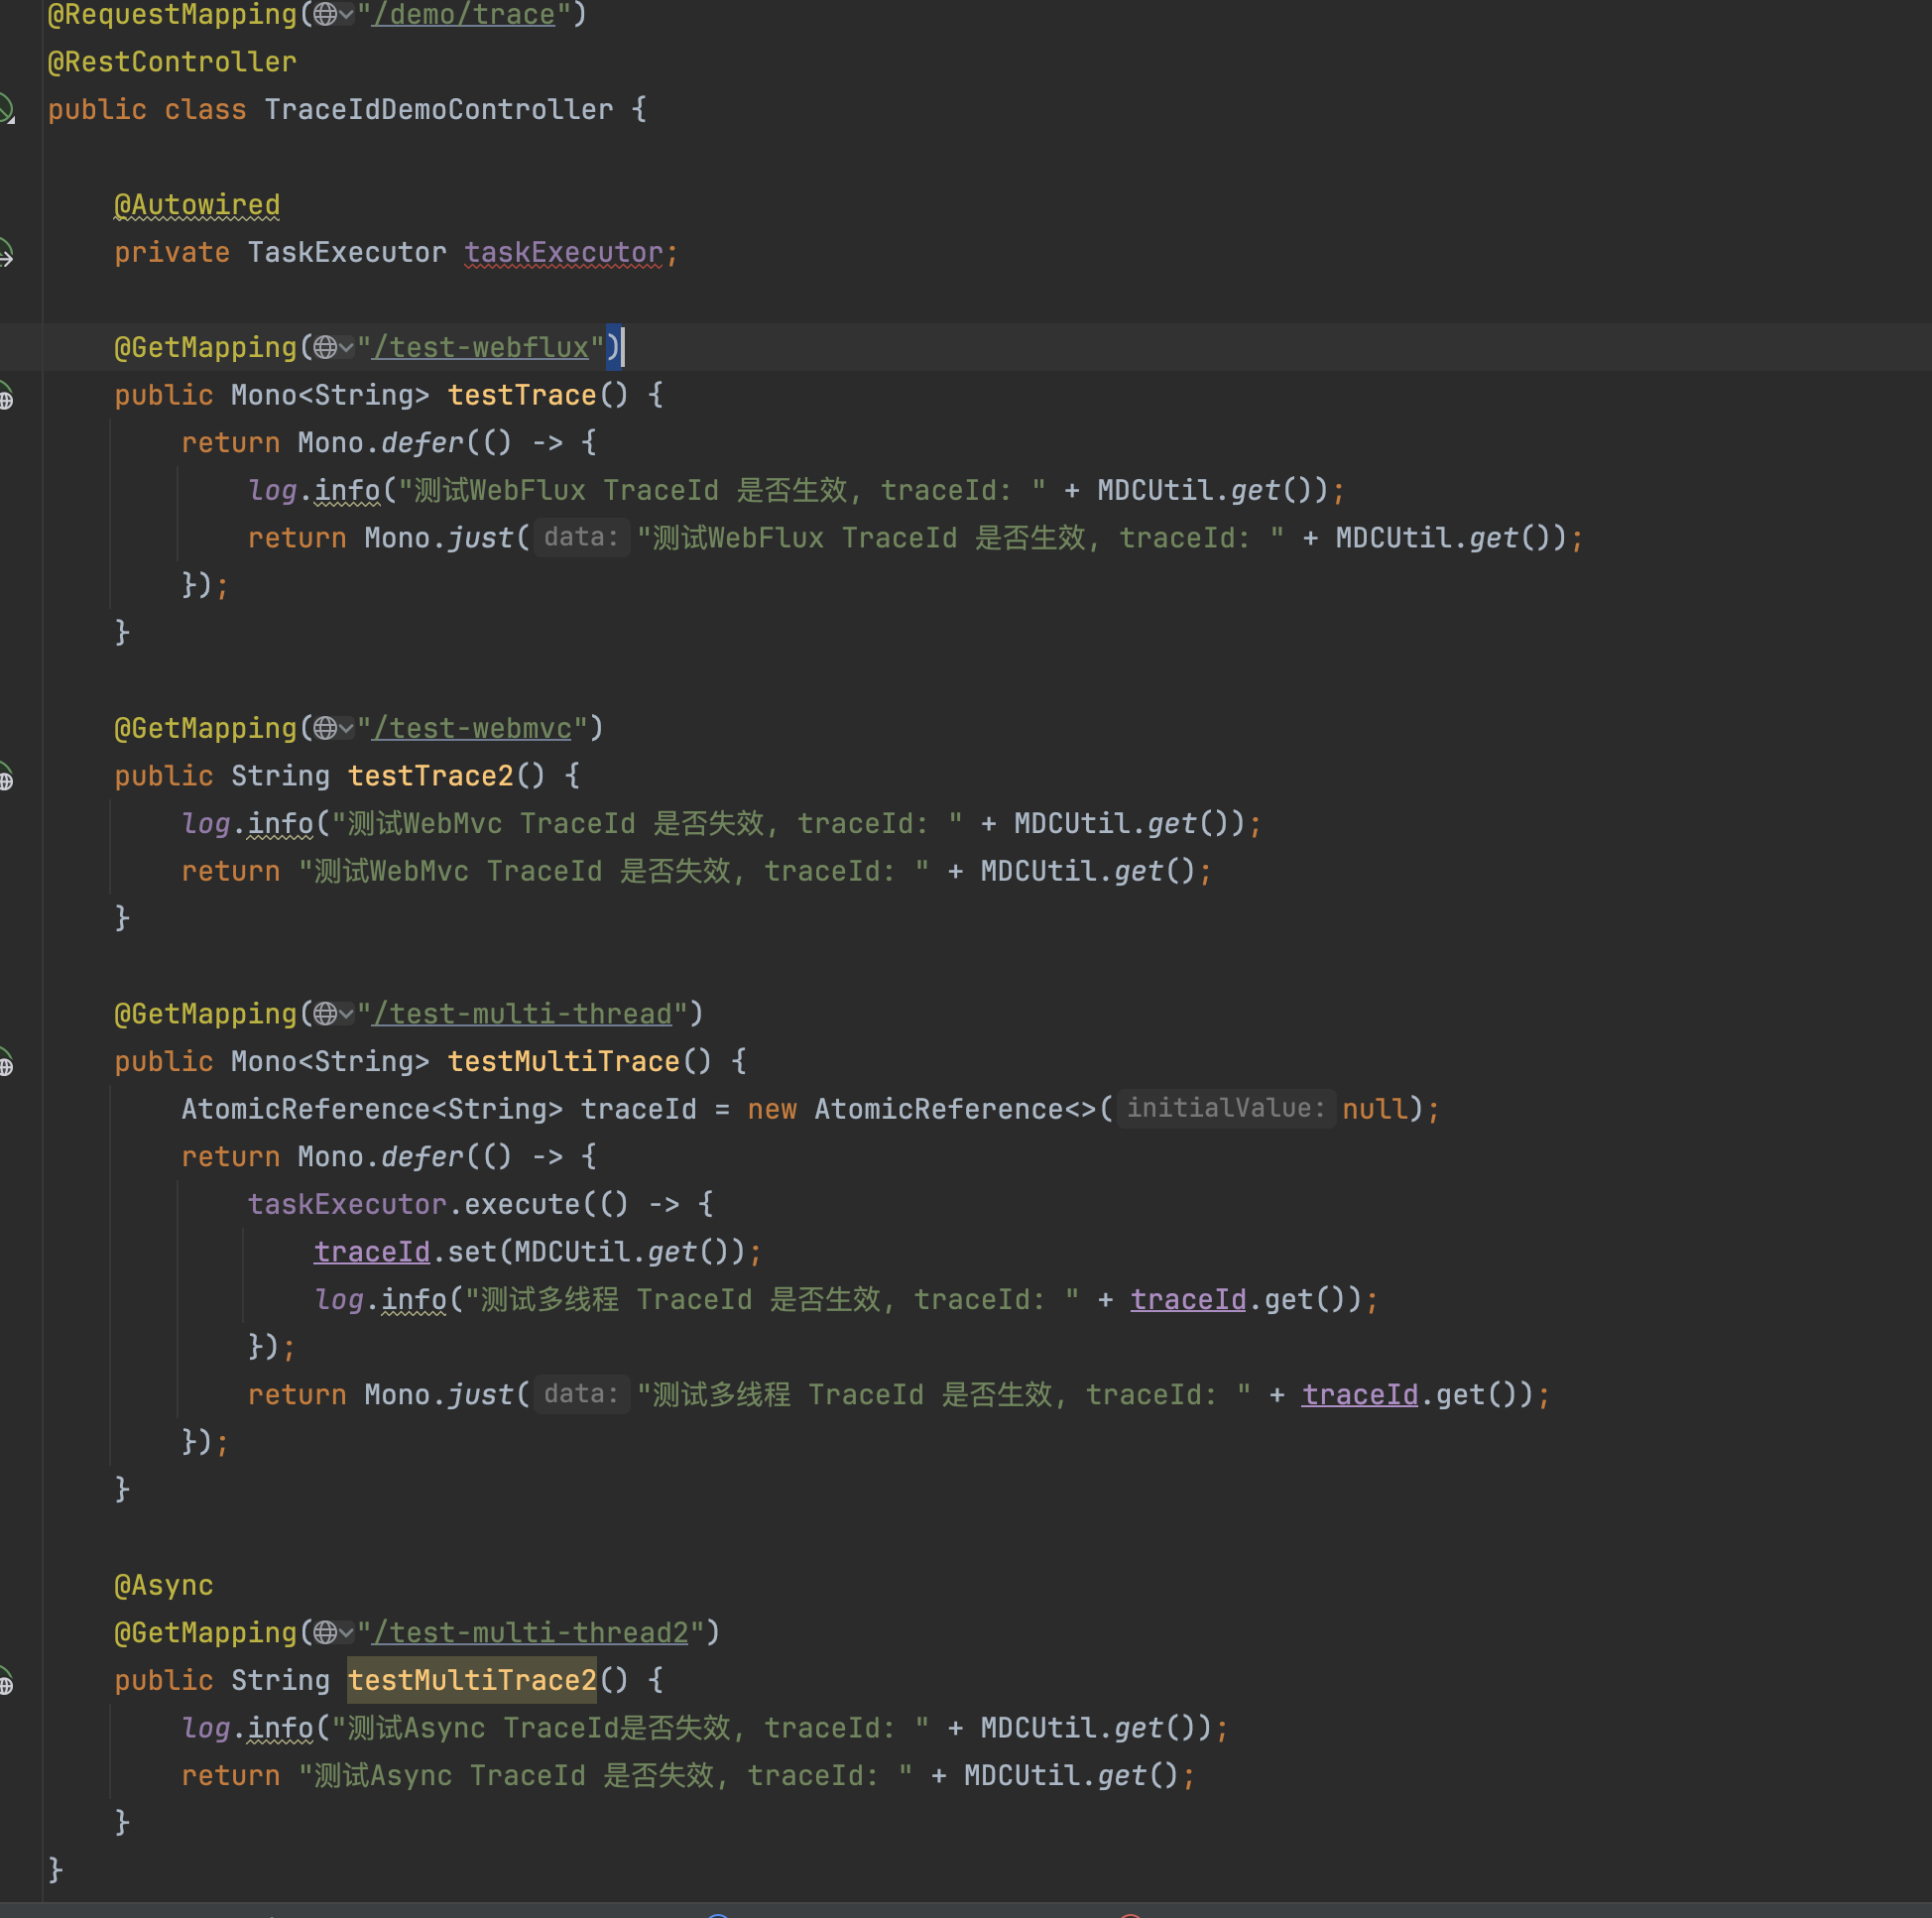The height and width of the screenshot is (1918, 1932).
Task: Click the AtomicReference<String> type declaration
Action: [x=372, y=1110]
